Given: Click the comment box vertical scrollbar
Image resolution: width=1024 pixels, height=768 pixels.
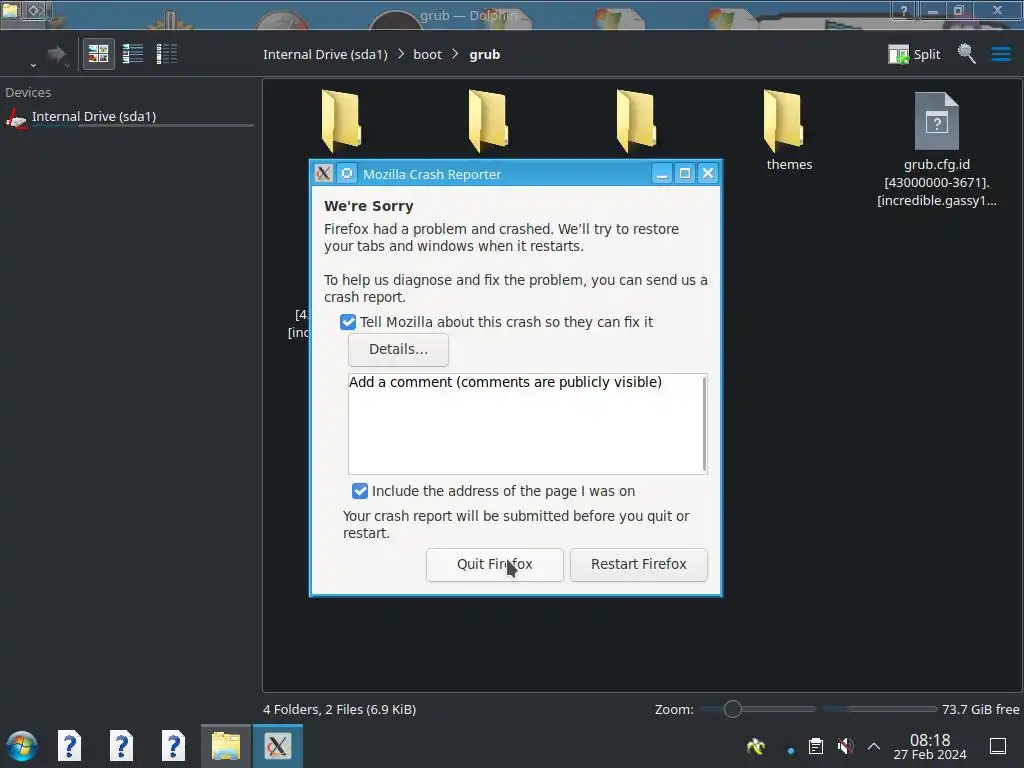Looking at the screenshot, I should click(705, 423).
